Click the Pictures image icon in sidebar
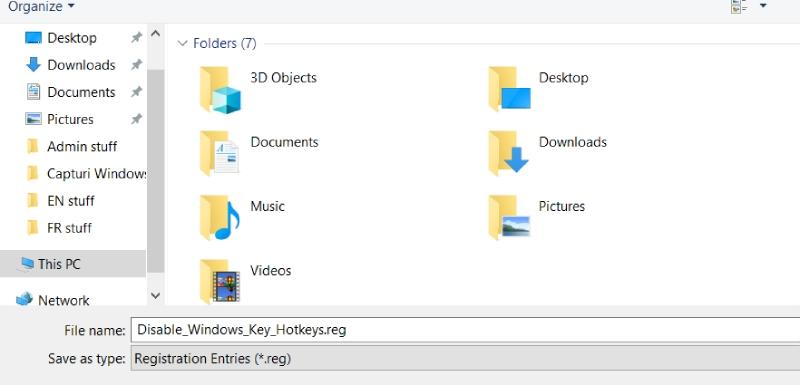800x385 pixels. tap(33, 119)
